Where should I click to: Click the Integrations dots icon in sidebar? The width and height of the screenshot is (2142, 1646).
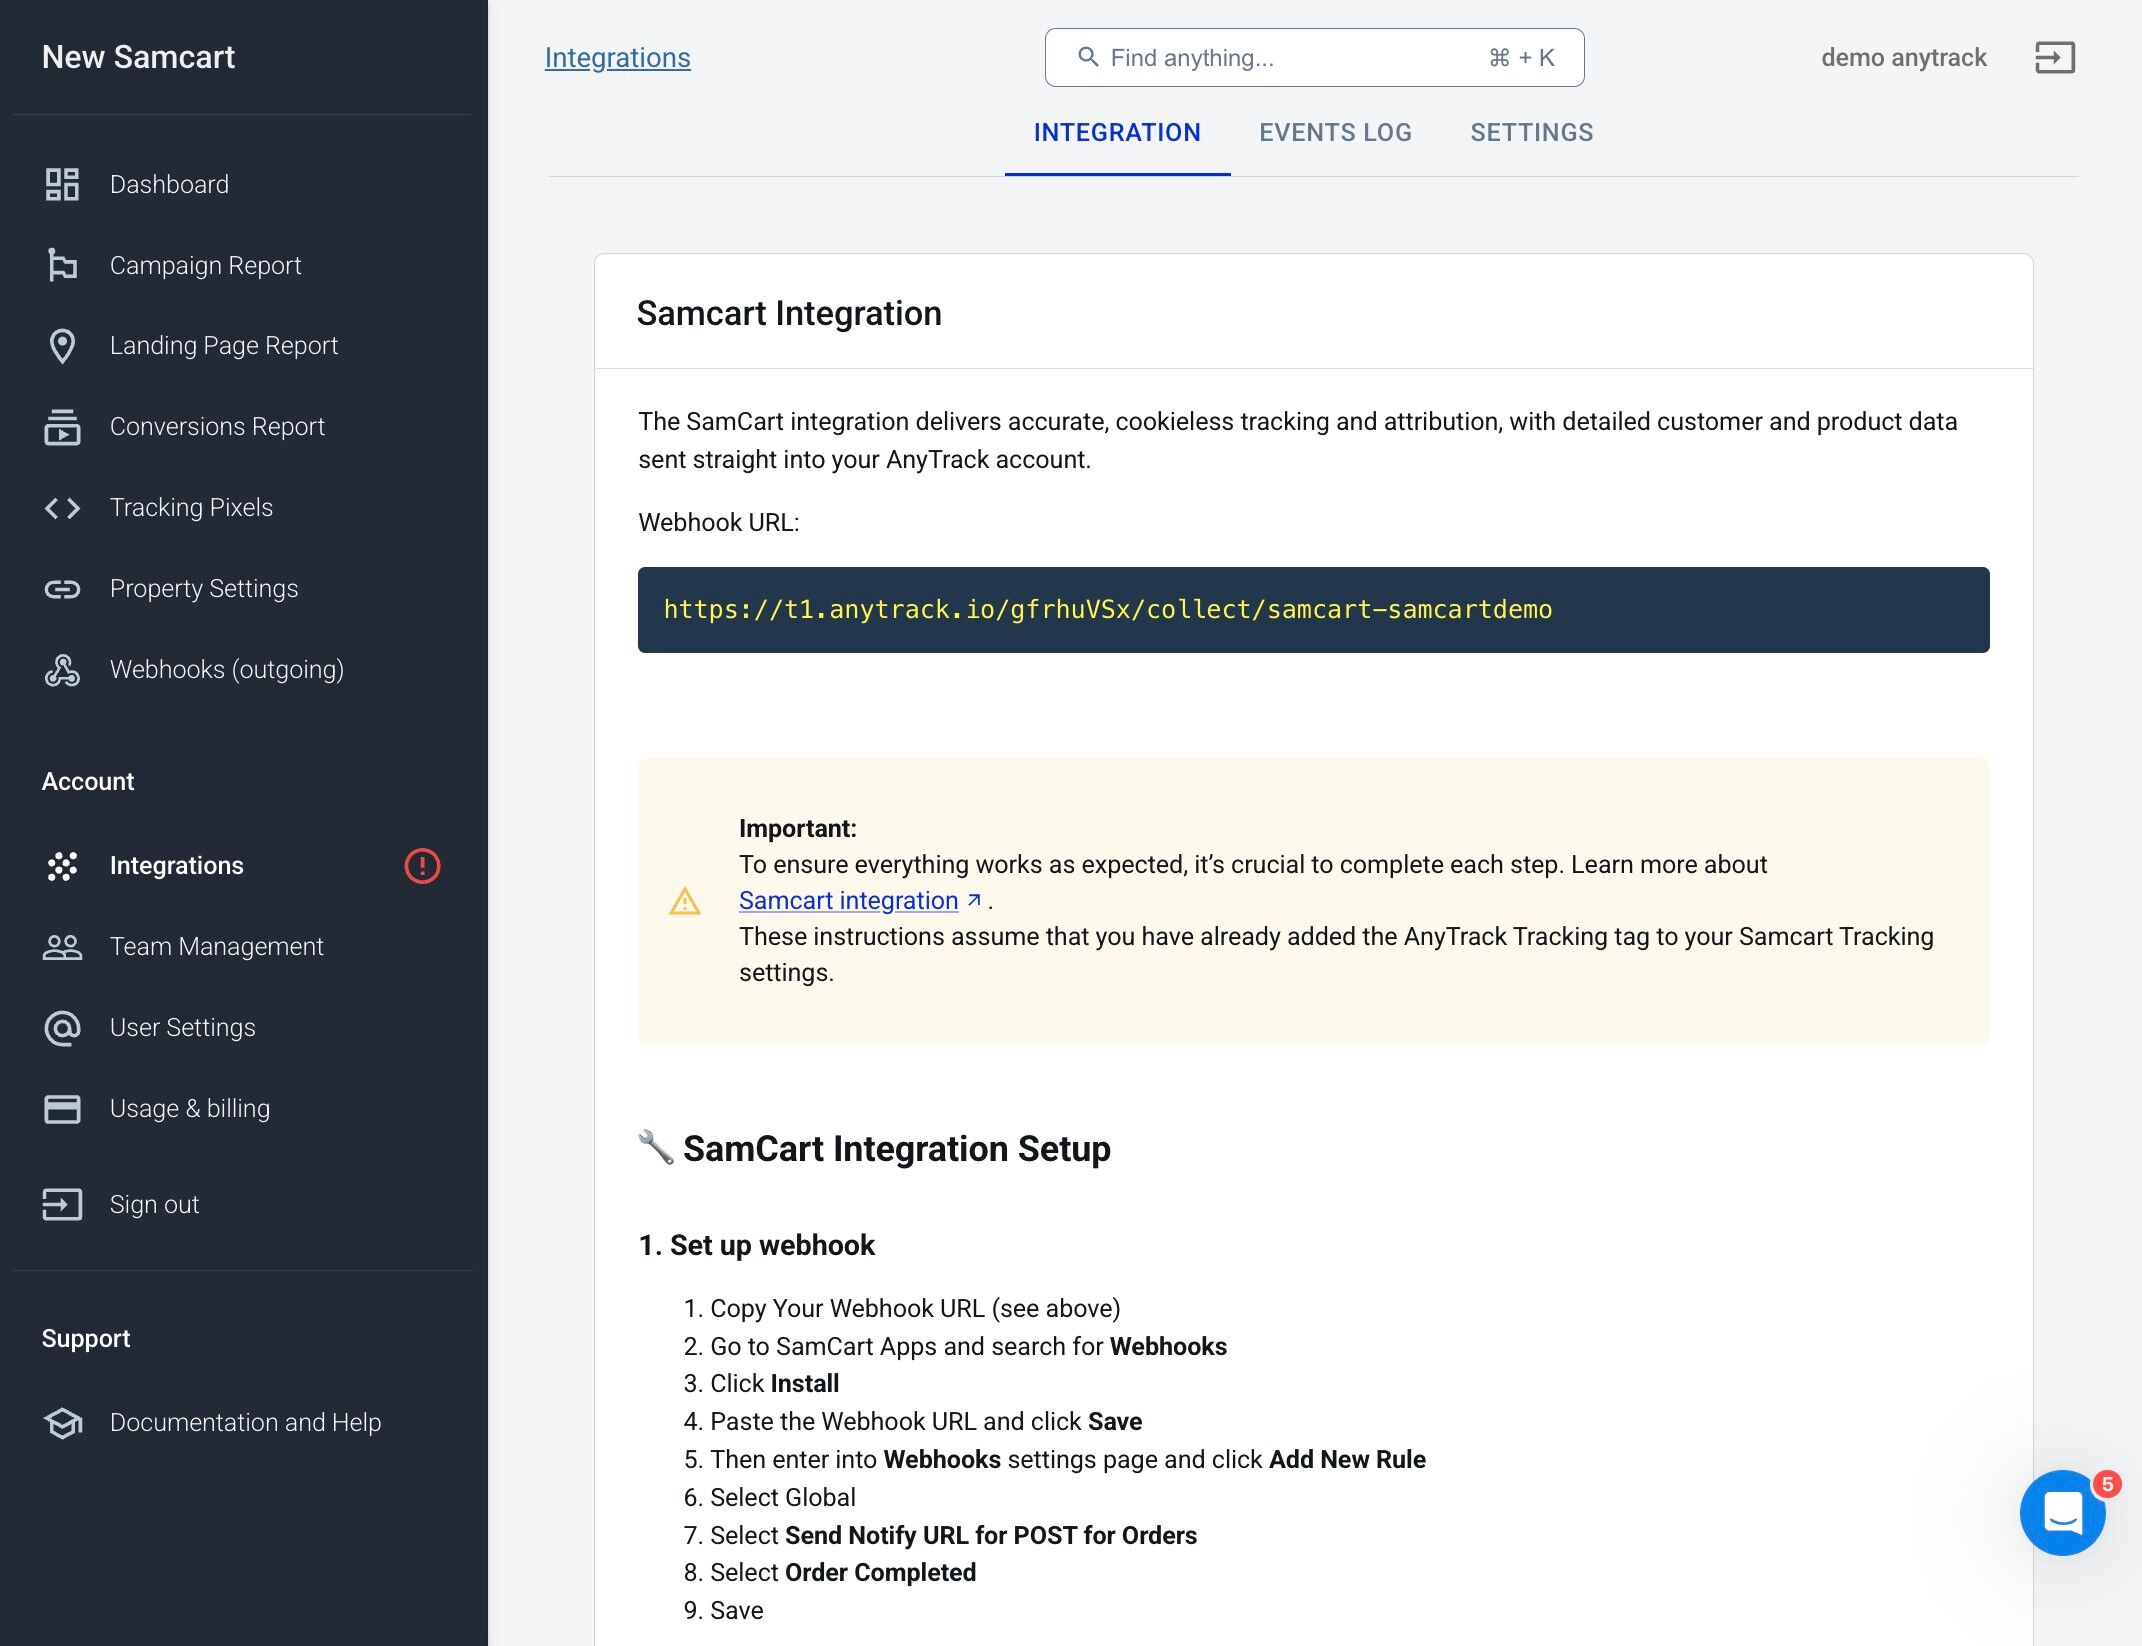[x=62, y=866]
